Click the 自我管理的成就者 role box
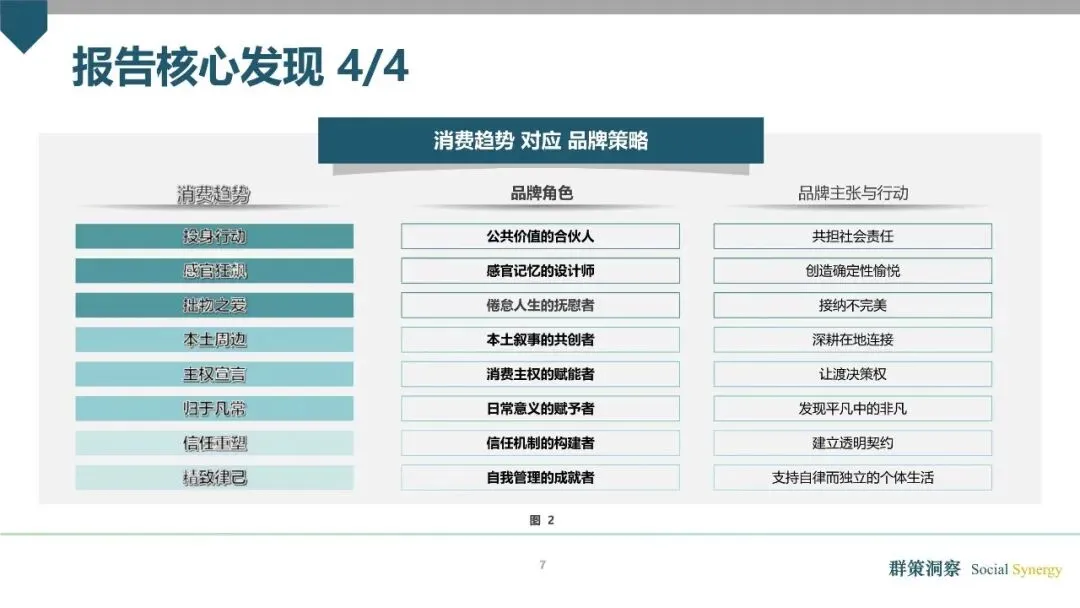1080x608 pixels. [540, 477]
